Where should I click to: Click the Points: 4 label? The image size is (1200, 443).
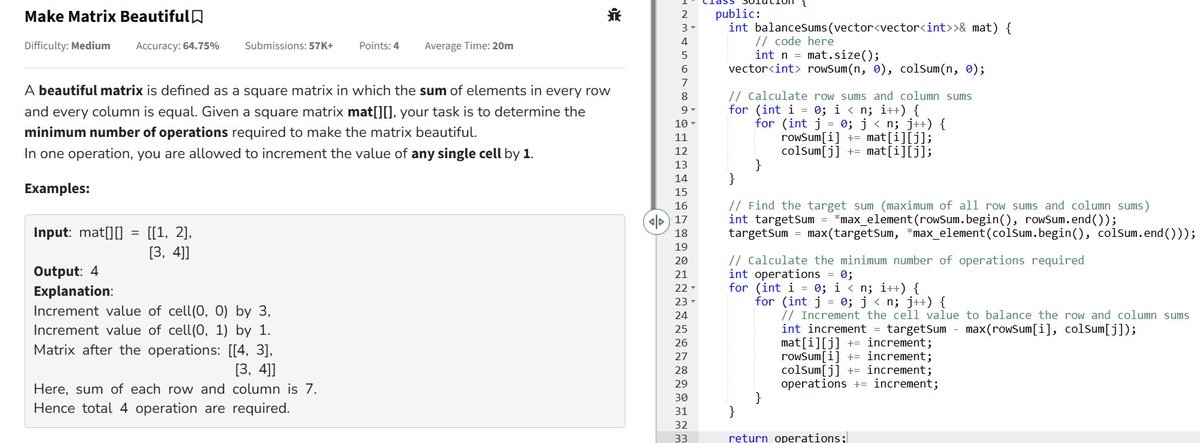379,46
